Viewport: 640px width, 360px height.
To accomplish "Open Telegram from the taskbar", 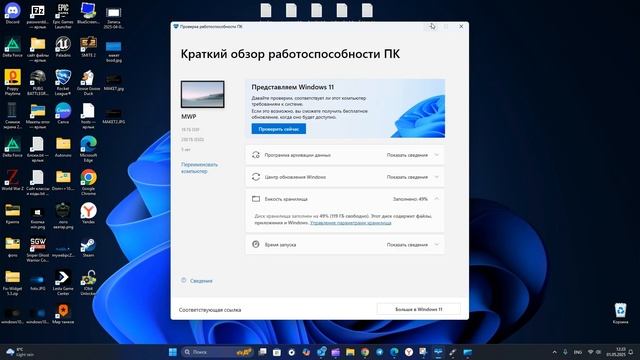I will tap(380, 352).
